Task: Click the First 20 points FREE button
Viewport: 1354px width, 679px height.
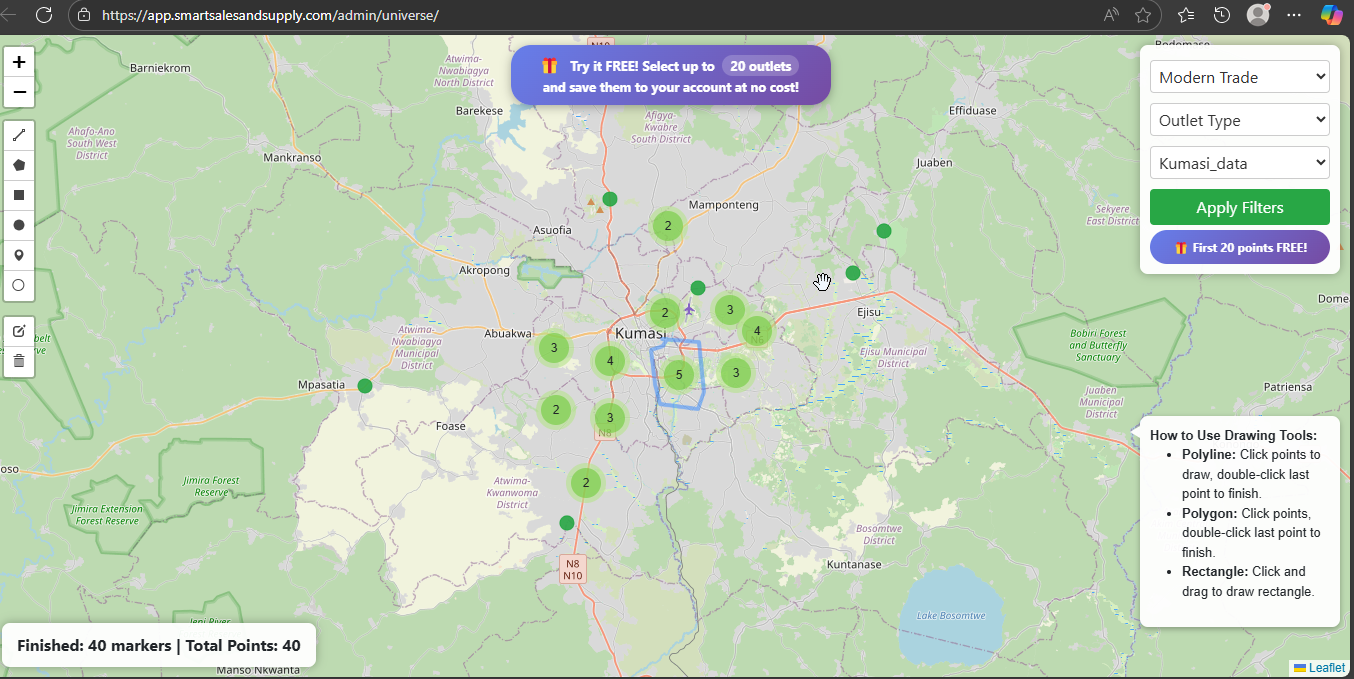Action: pos(1239,247)
